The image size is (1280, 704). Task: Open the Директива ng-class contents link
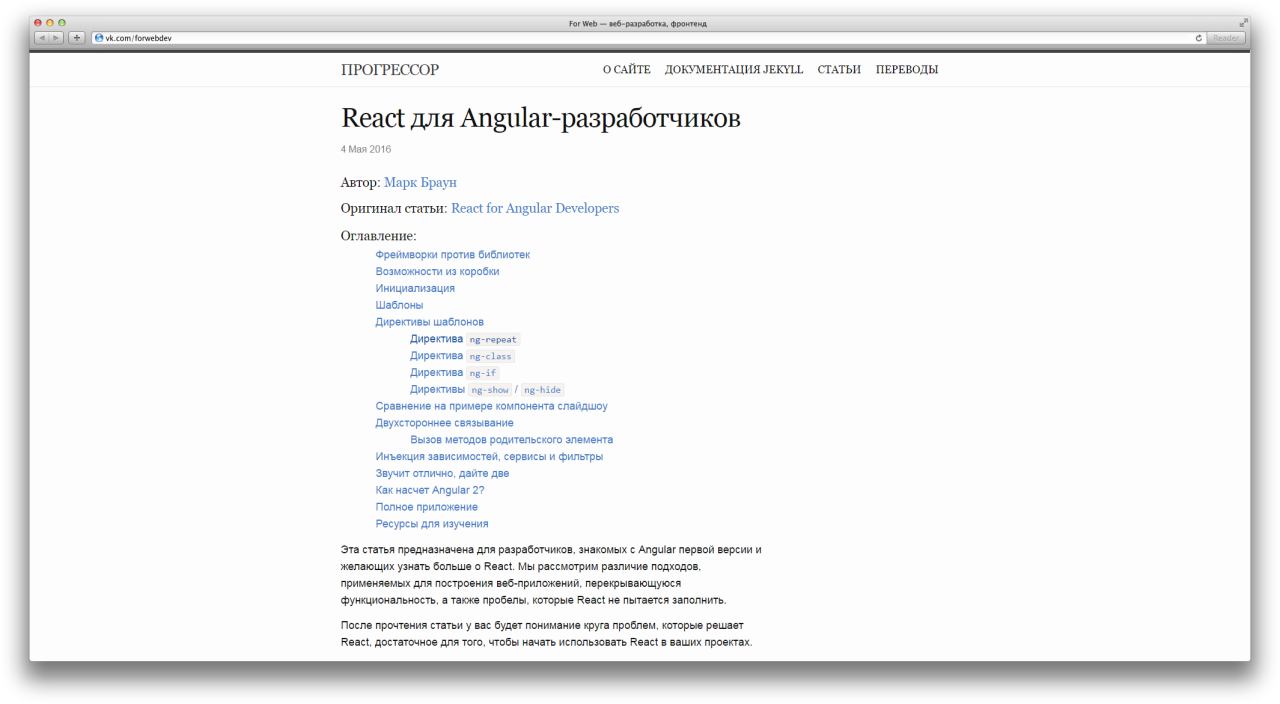[x=462, y=356]
